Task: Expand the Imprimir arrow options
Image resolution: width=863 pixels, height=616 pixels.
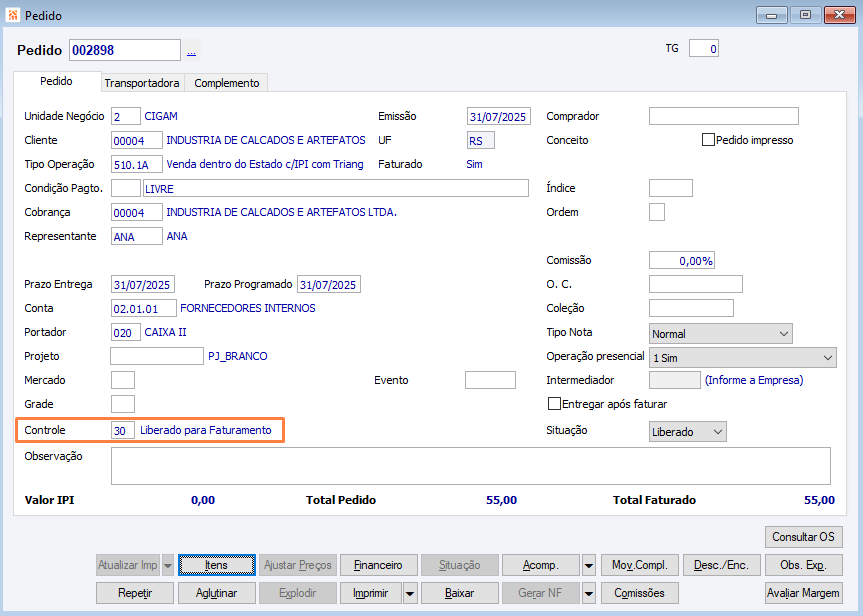Action: 409,593
